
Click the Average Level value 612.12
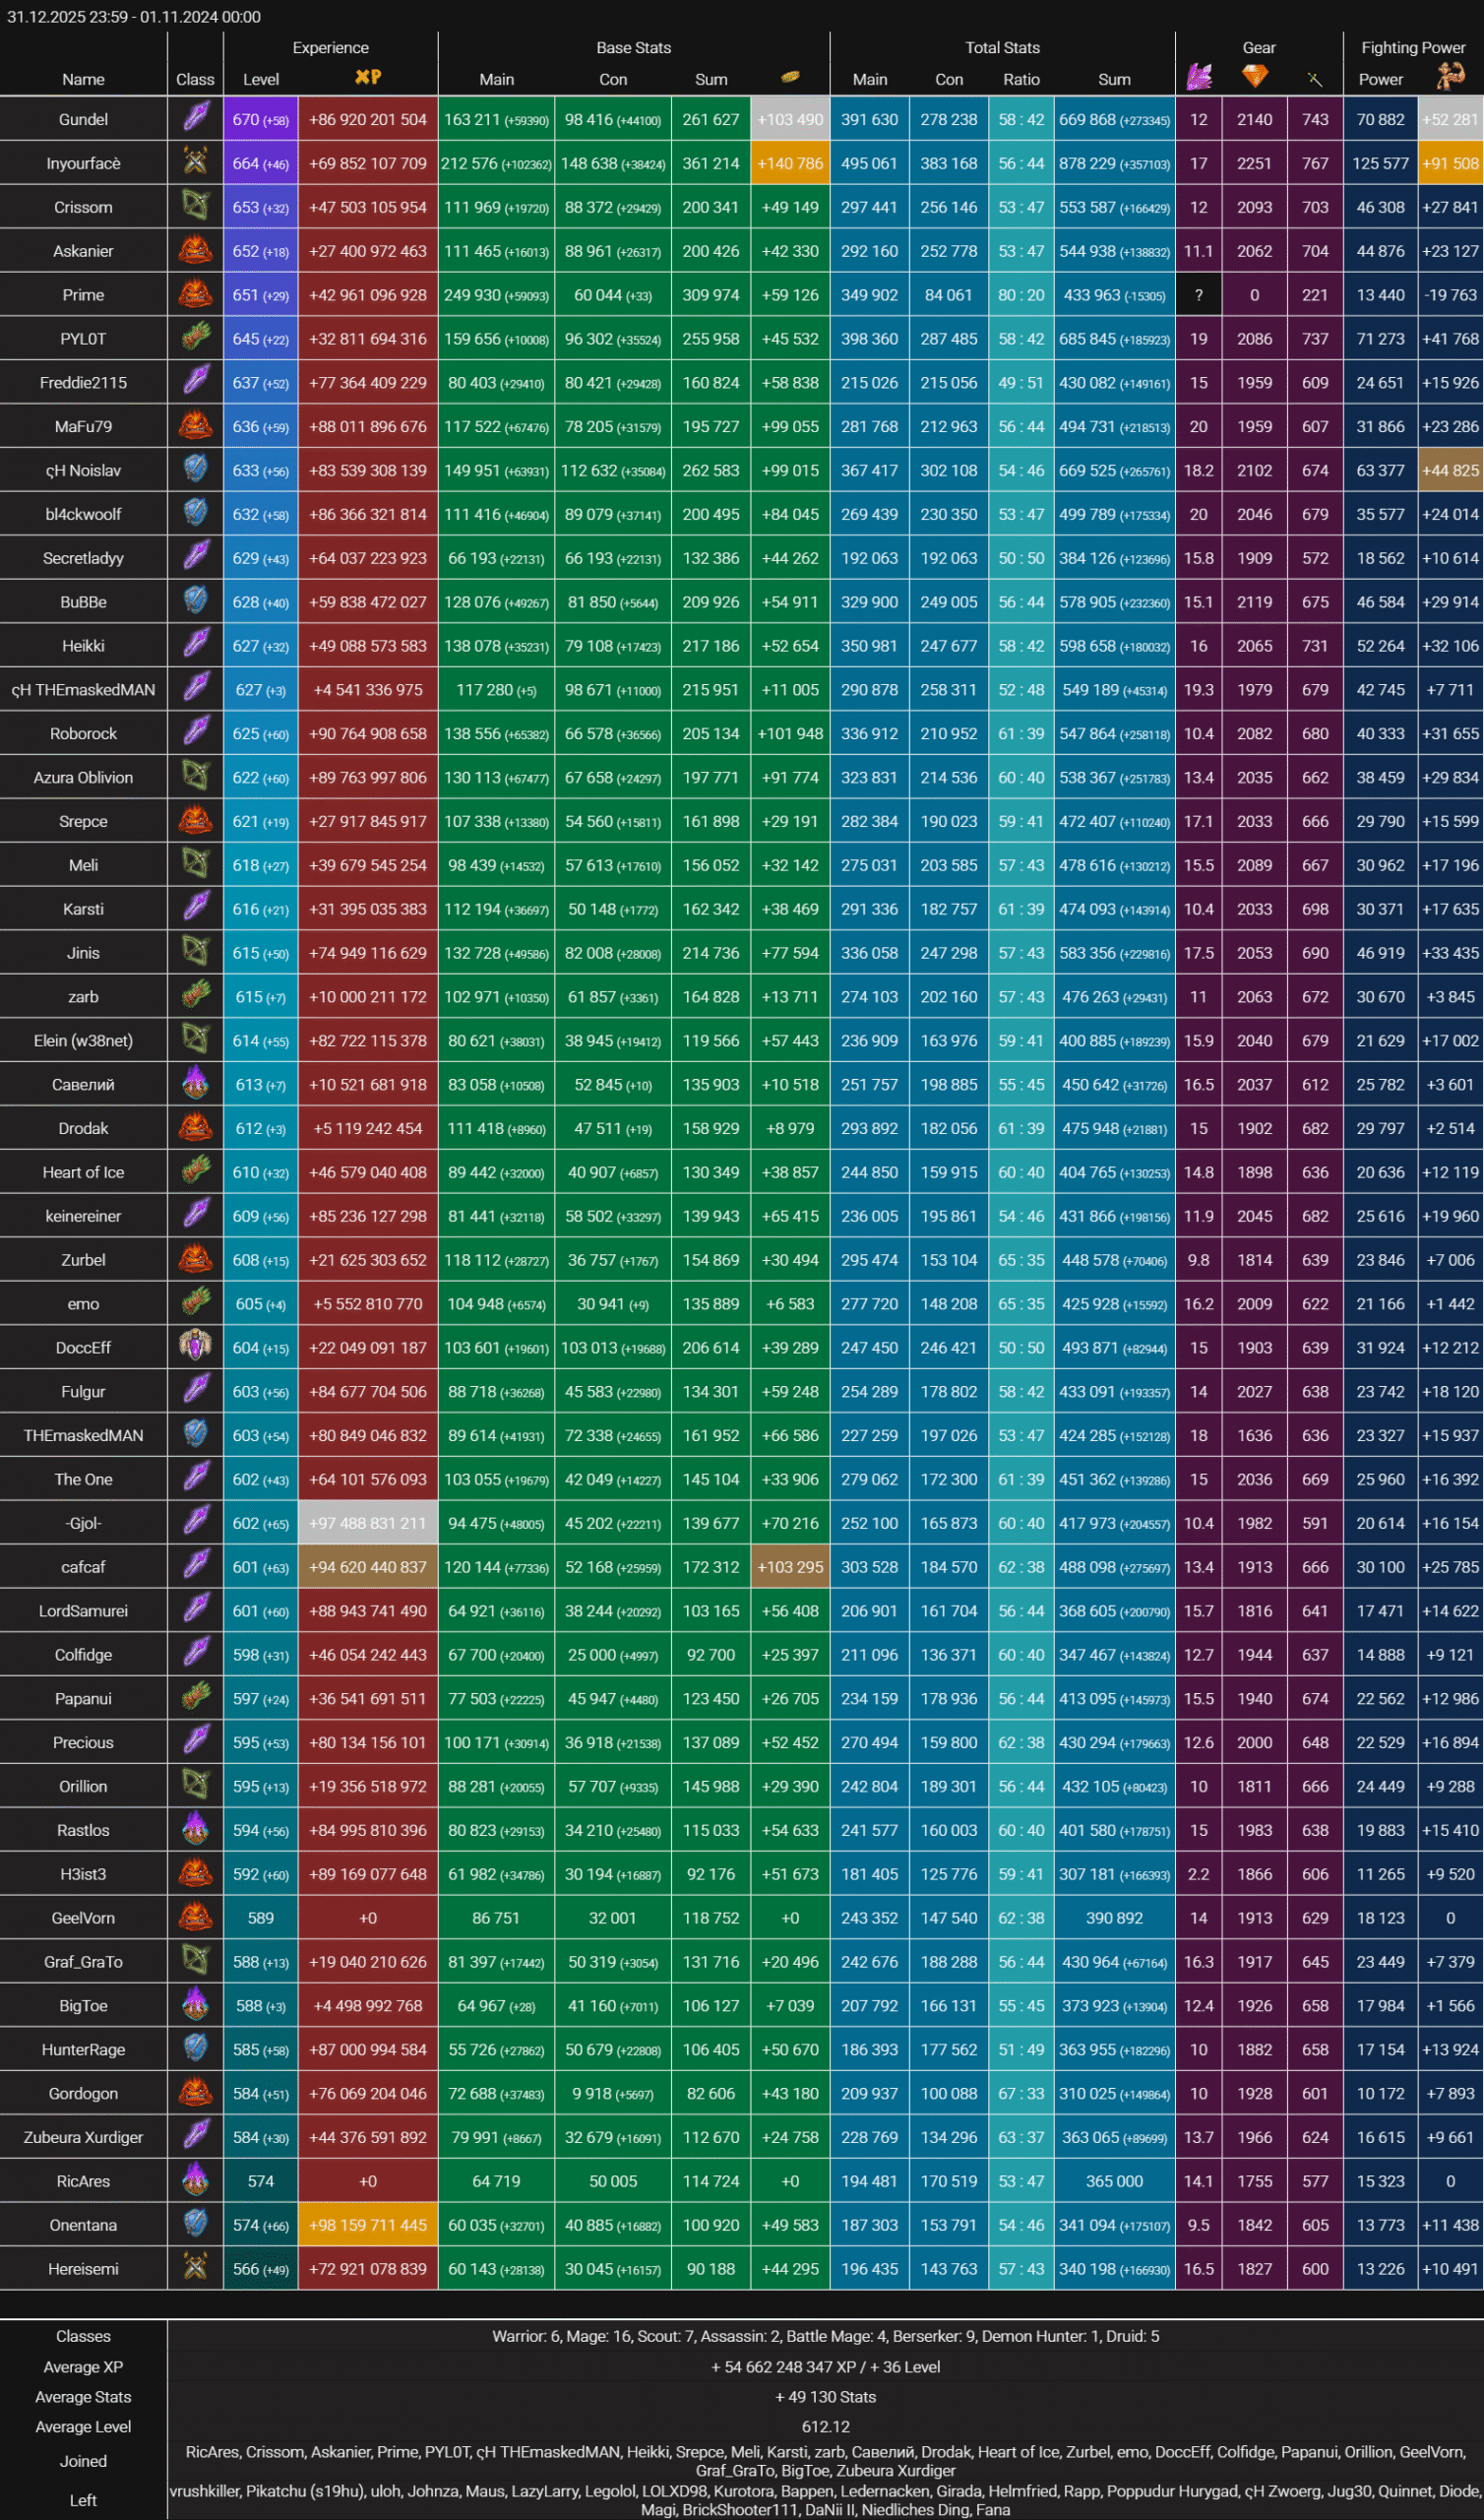click(x=825, y=2427)
